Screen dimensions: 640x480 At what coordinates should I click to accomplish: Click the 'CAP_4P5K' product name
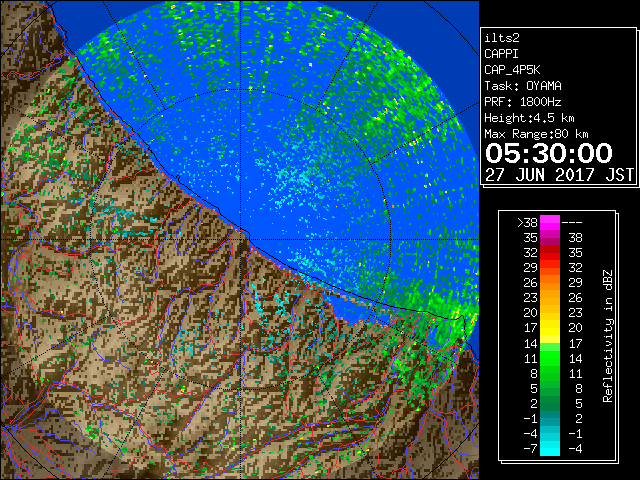click(x=512, y=70)
